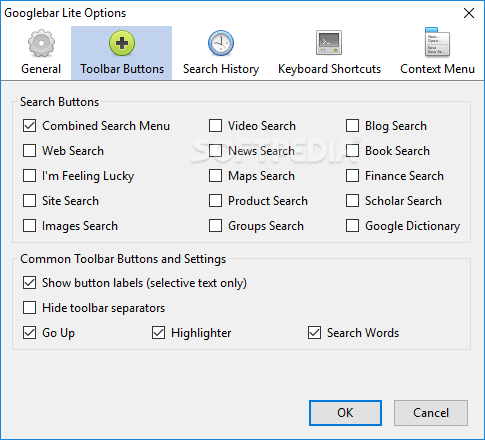The image size is (485, 440).
Task: Open the General gear icon tab
Action: [x=41, y=43]
